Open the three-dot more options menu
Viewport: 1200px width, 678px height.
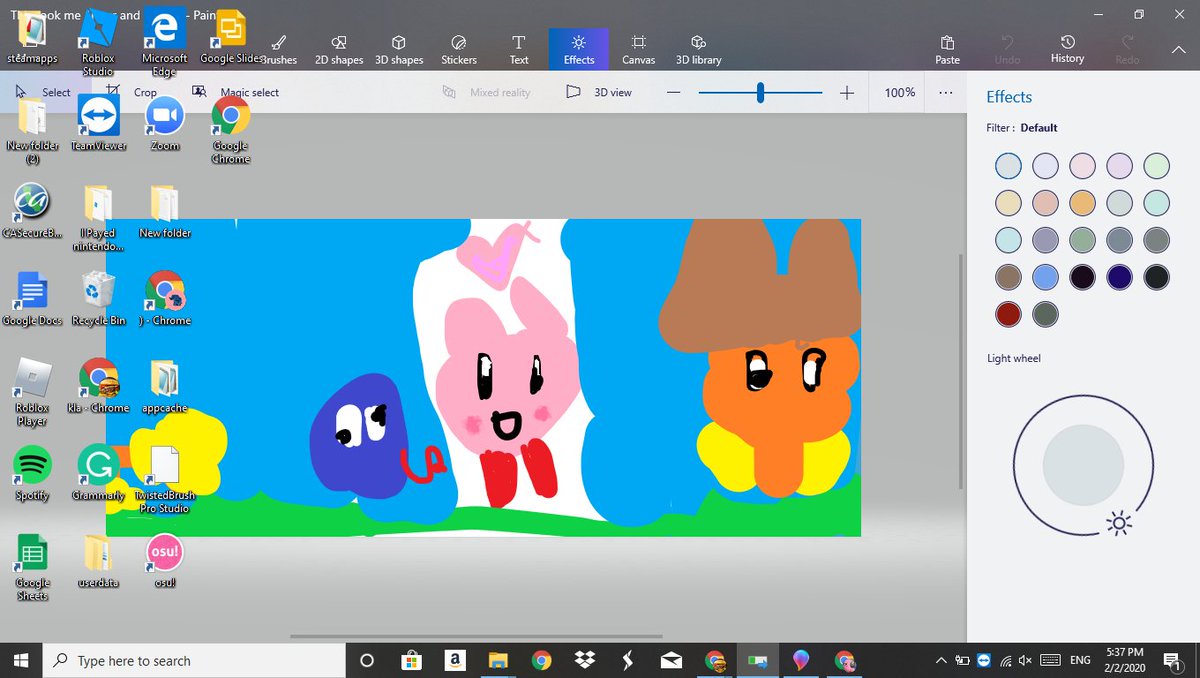click(946, 92)
